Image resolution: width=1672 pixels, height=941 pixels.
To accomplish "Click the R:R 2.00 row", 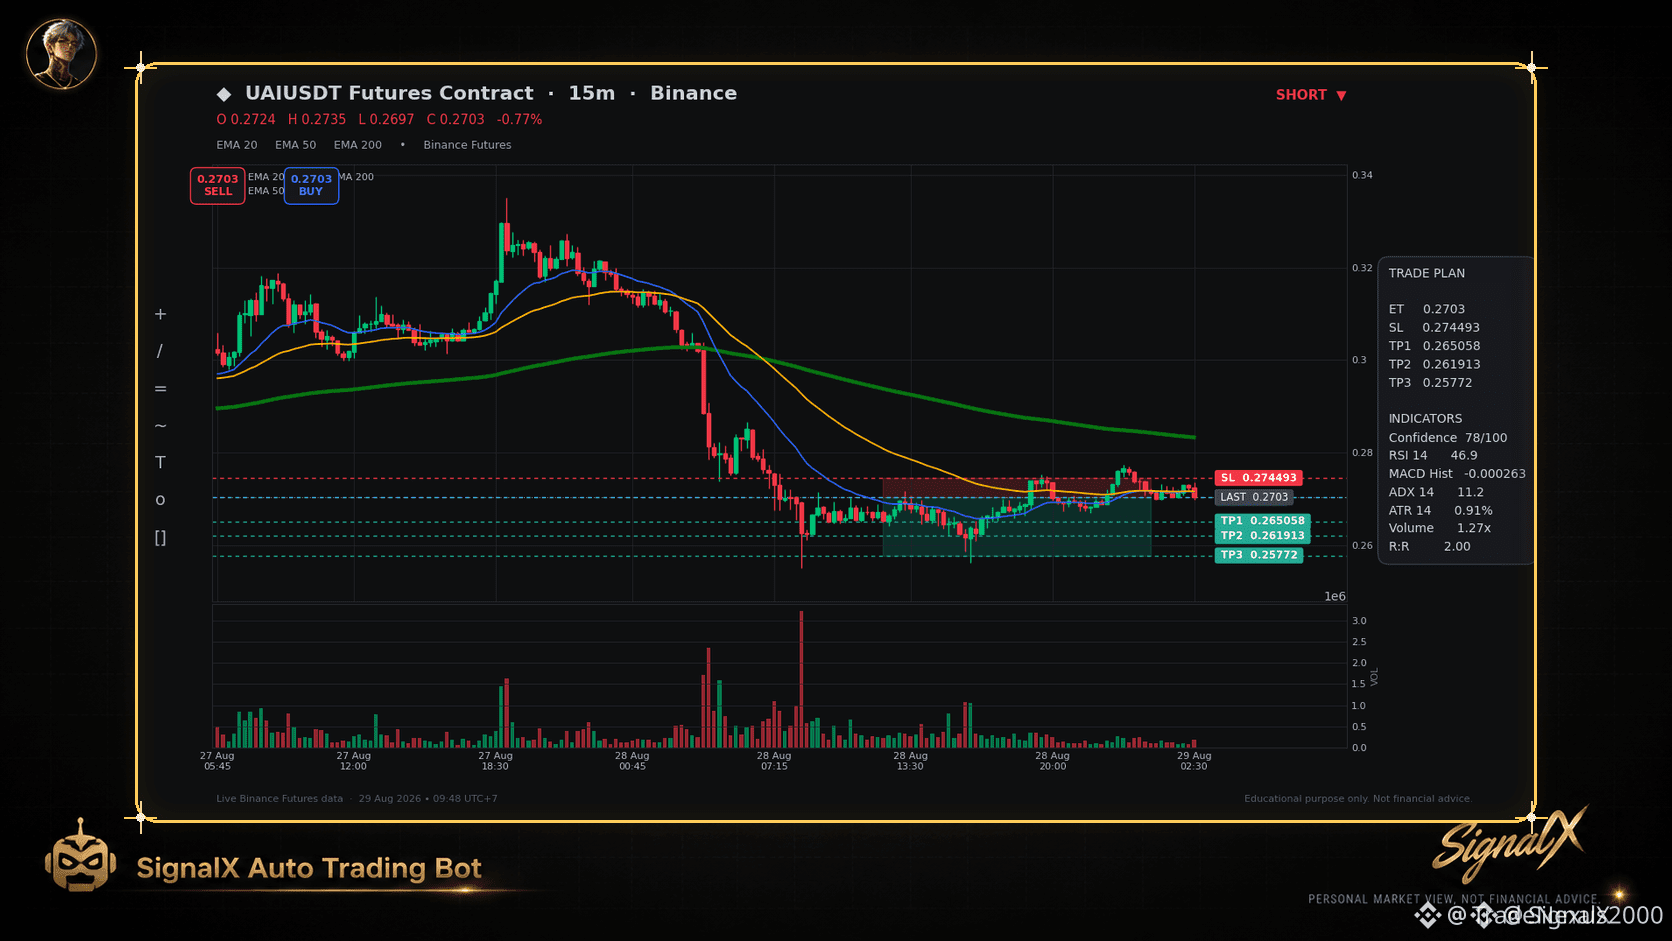I will point(1429,547).
